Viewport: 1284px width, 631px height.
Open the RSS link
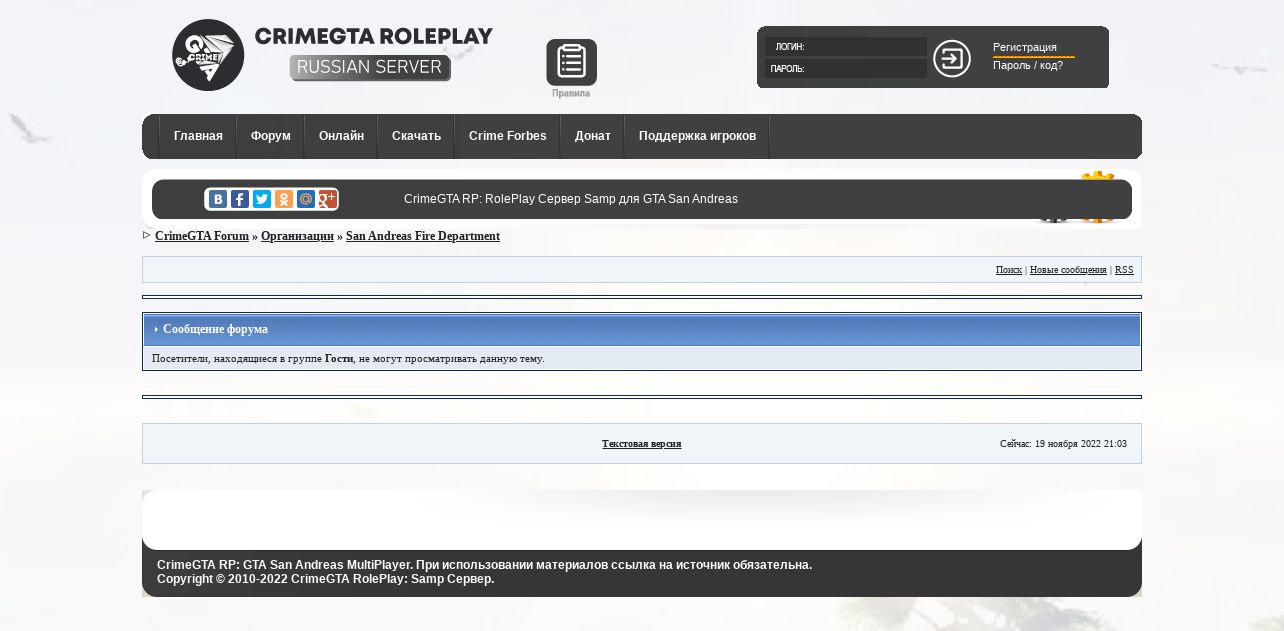(x=1124, y=270)
